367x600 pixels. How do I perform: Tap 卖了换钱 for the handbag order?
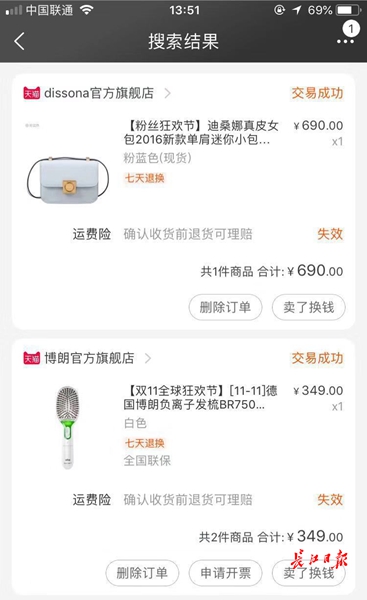[x=308, y=307]
